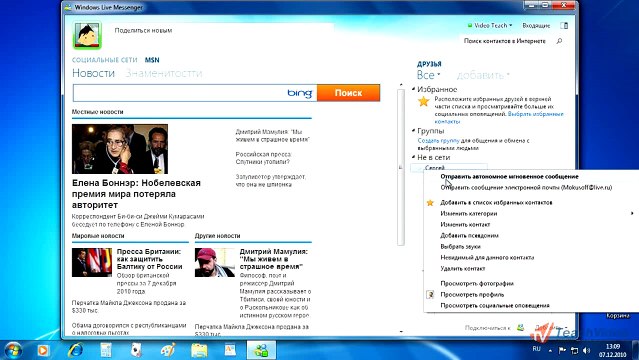Click the Поиск контактов в Интернете field
This screenshot has width=639, height=360.
coord(505,41)
